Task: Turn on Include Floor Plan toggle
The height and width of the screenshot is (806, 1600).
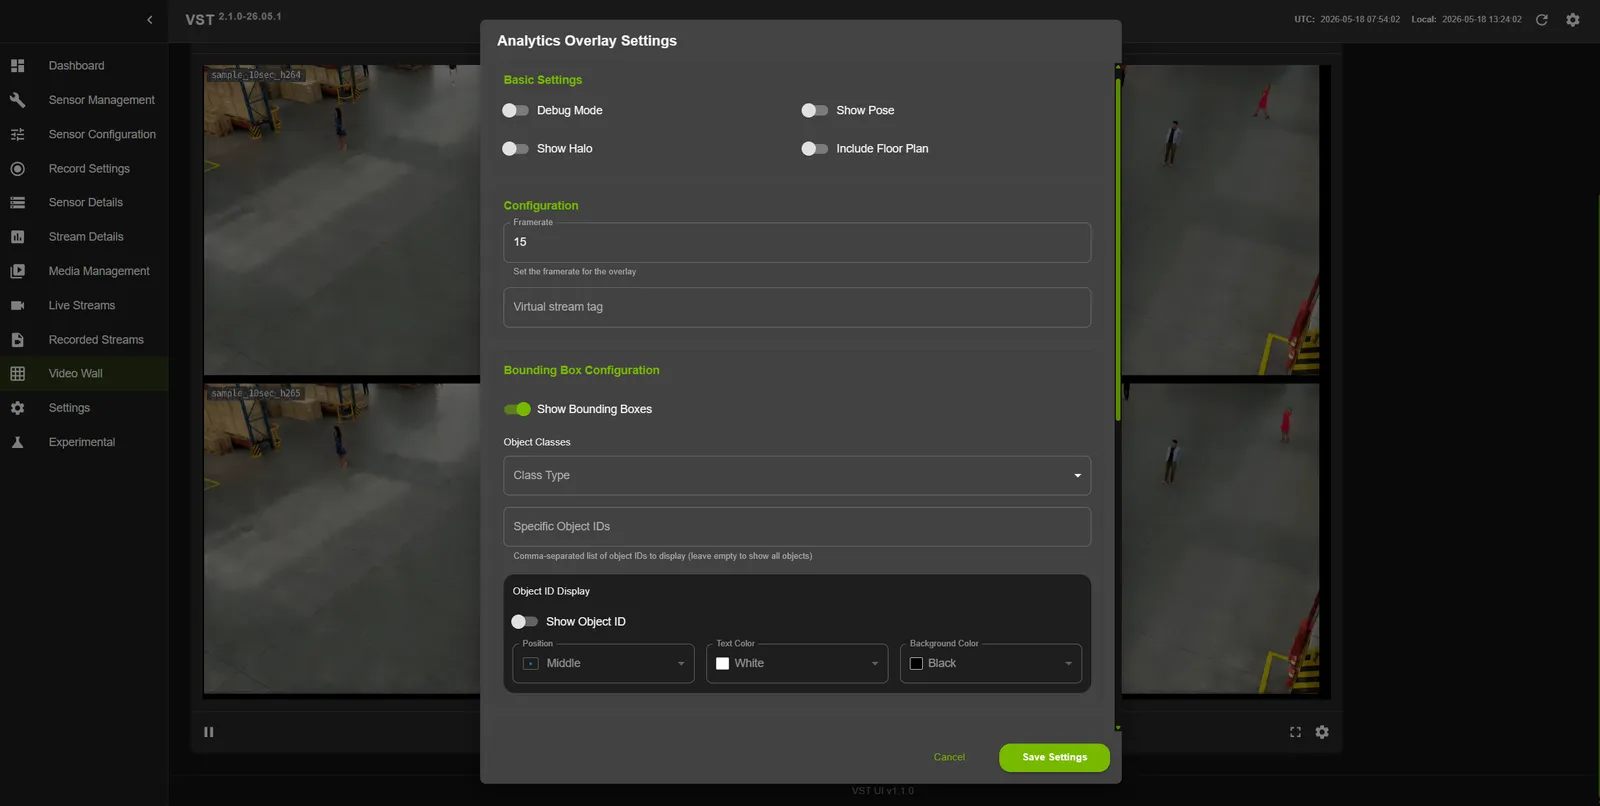Action: click(815, 149)
